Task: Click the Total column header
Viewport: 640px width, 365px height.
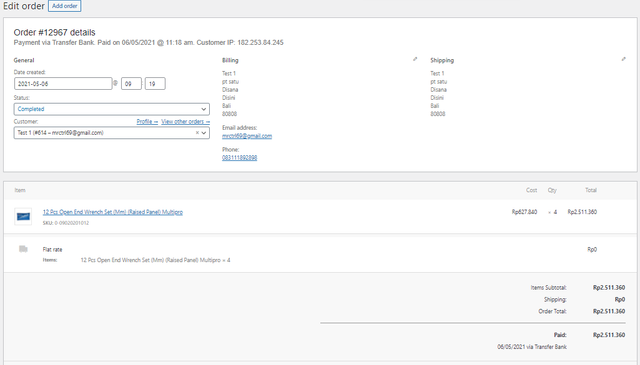Action: point(591,190)
